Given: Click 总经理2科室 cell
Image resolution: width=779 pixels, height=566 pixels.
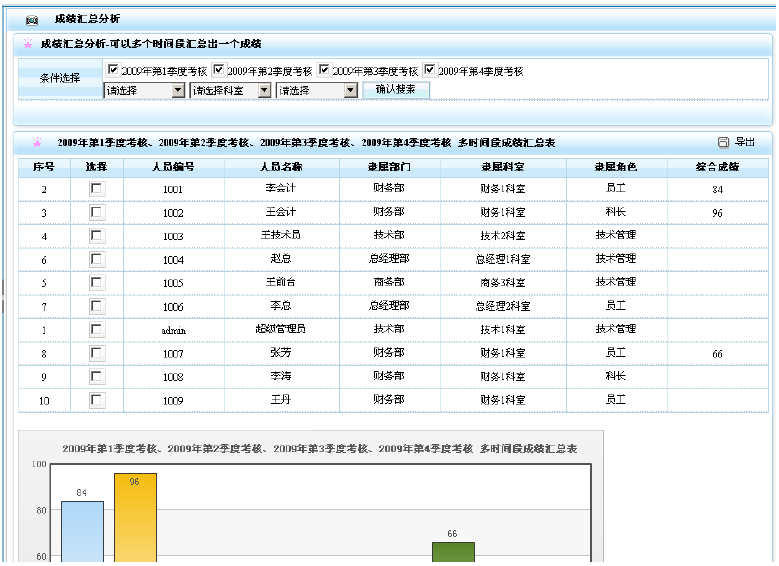Looking at the screenshot, I should point(503,306).
